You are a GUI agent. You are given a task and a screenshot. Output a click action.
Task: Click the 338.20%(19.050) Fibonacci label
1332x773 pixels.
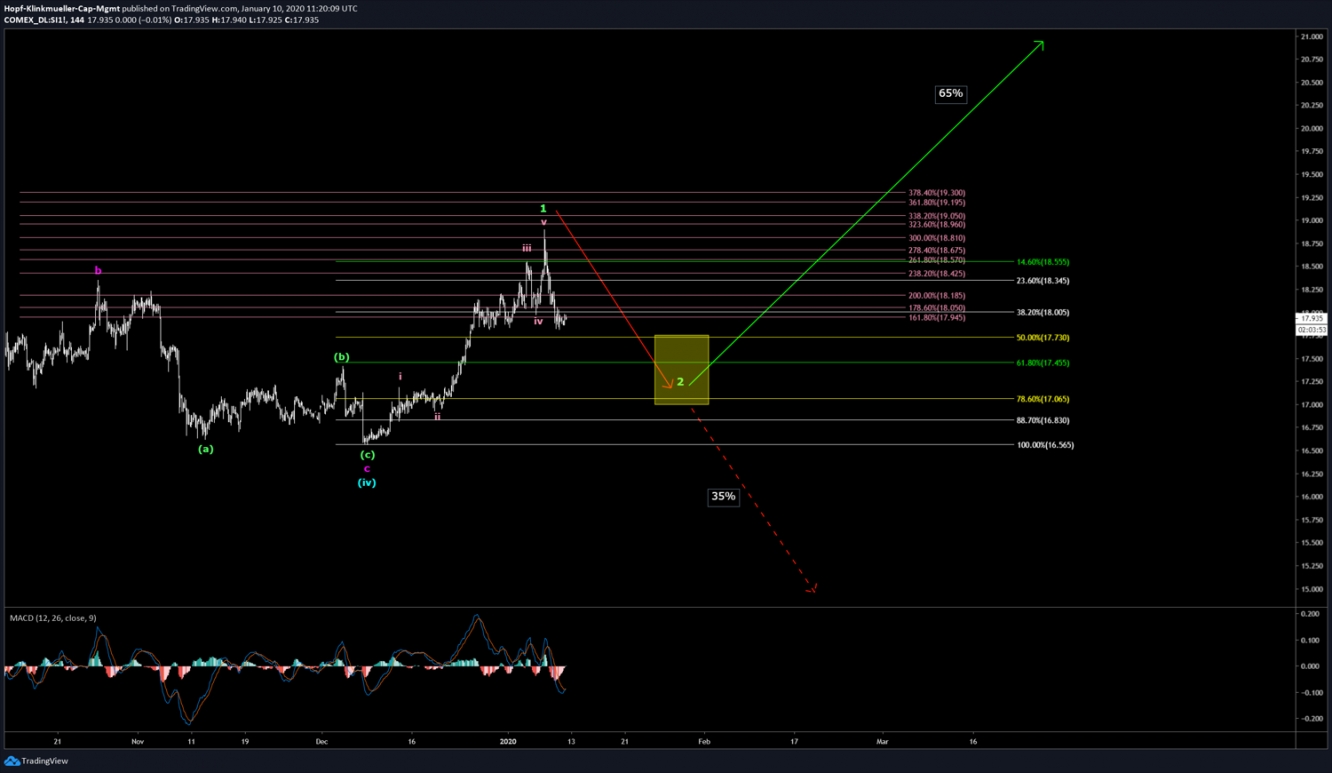pos(937,216)
